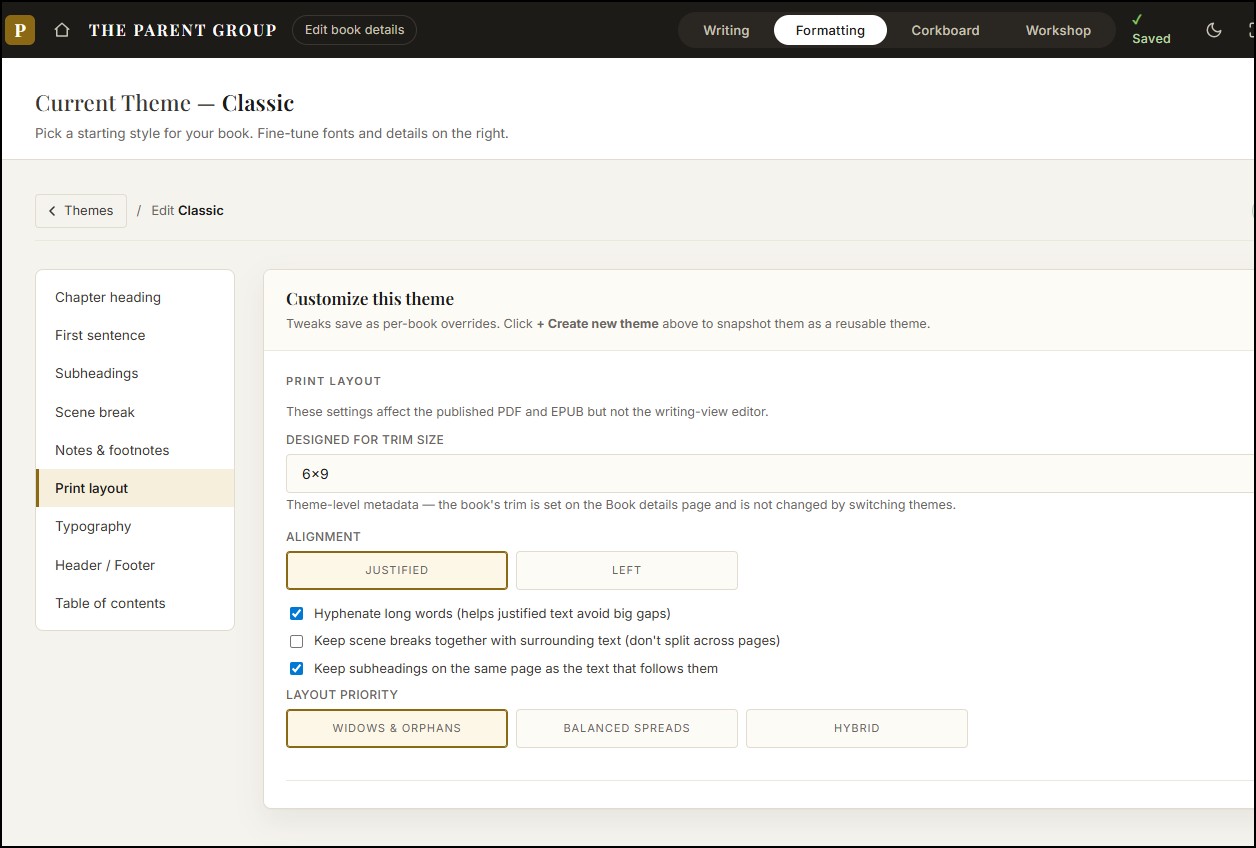Choose Widows & Orphans layout priority
The width and height of the screenshot is (1256, 848).
[x=397, y=728]
